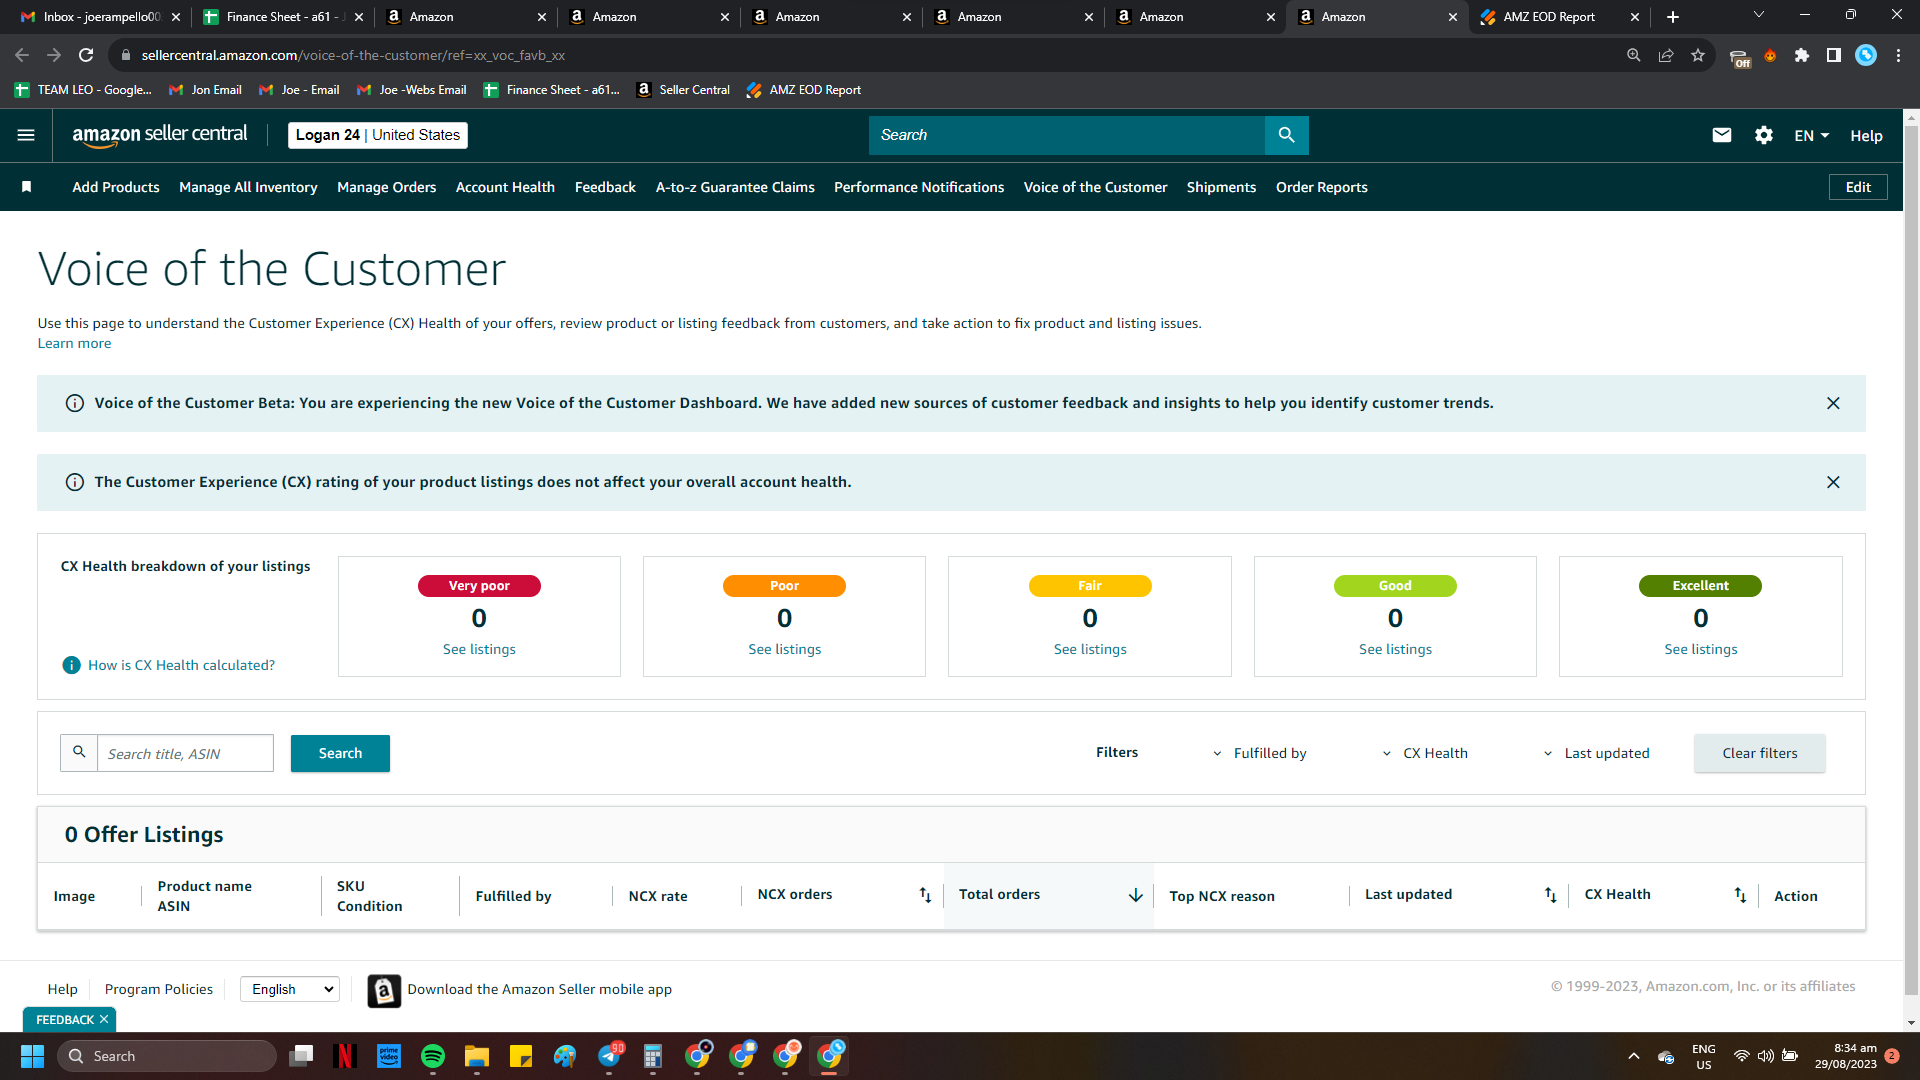
Task: Open the browser tab search chevron
Action: (1759, 15)
